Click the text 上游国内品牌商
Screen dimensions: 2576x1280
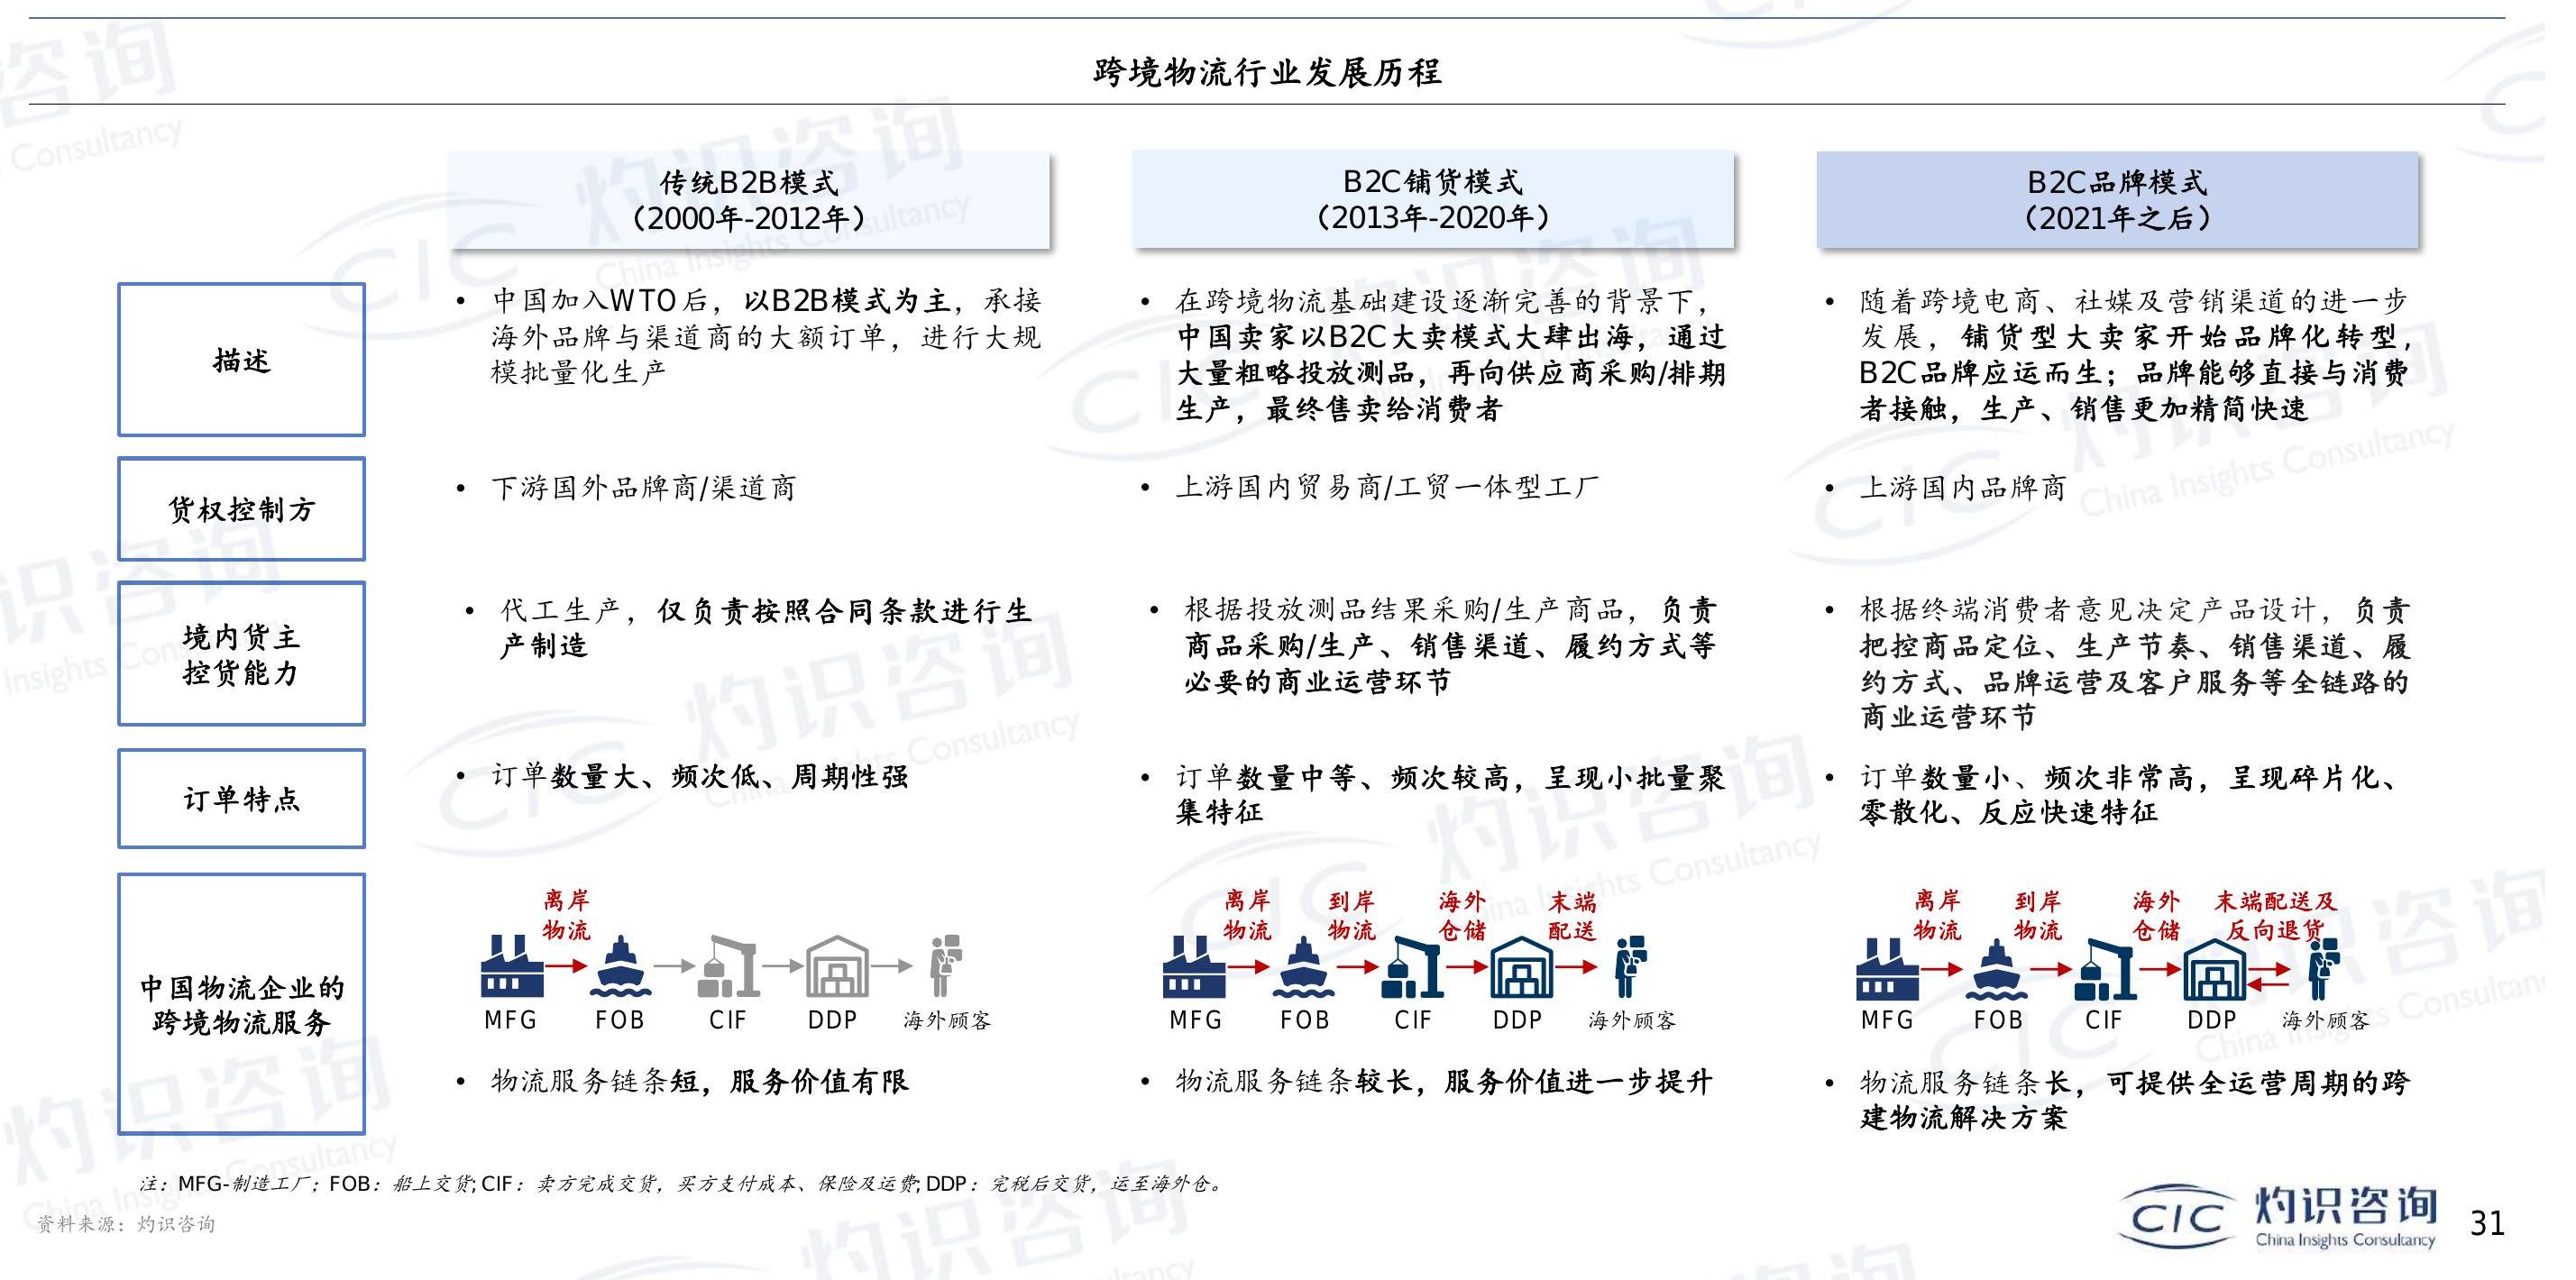tap(1962, 488)
